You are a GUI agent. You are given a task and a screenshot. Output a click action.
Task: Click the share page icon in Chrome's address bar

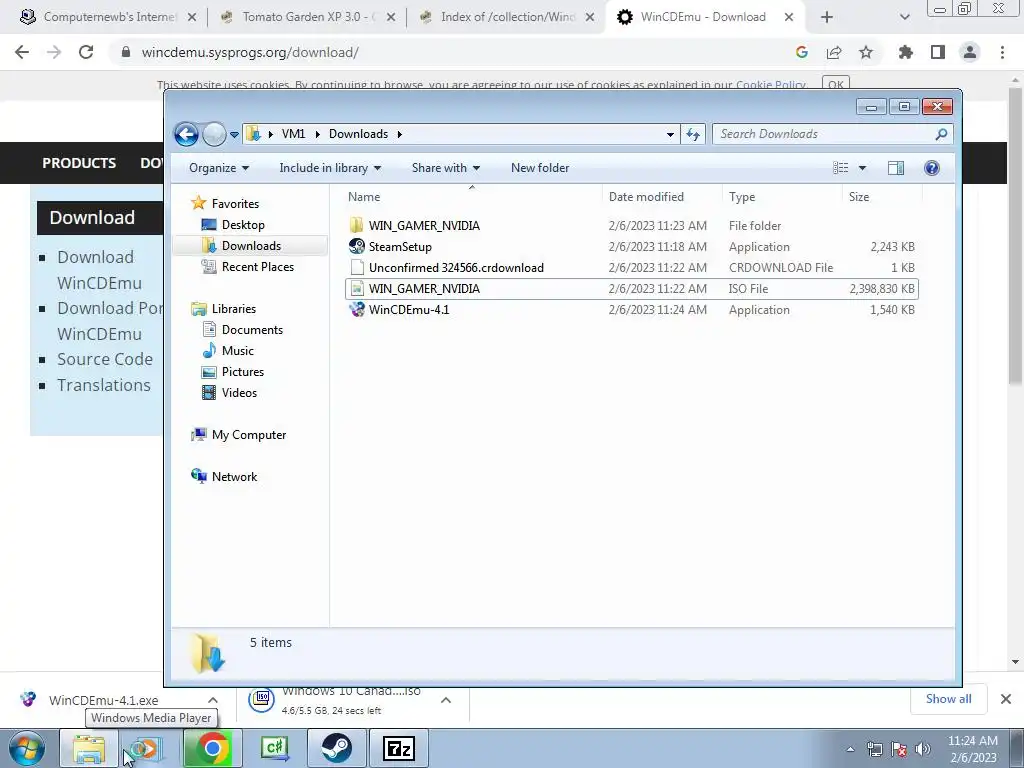pos(834,52)
